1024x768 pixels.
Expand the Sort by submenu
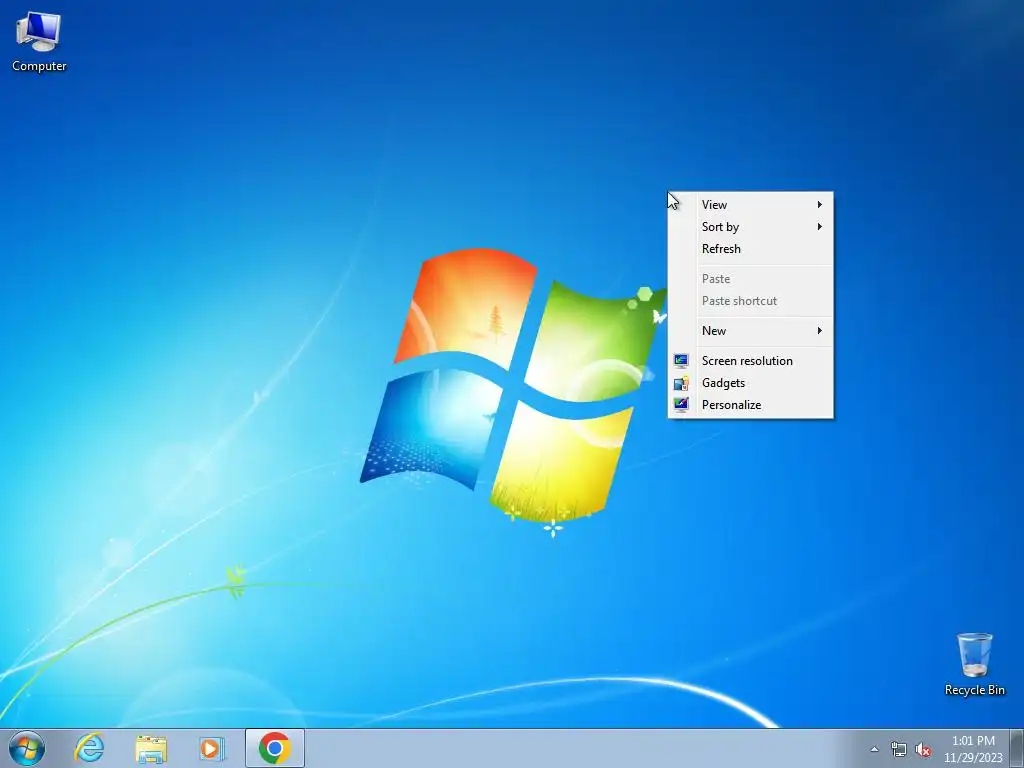tap(750, 227)
